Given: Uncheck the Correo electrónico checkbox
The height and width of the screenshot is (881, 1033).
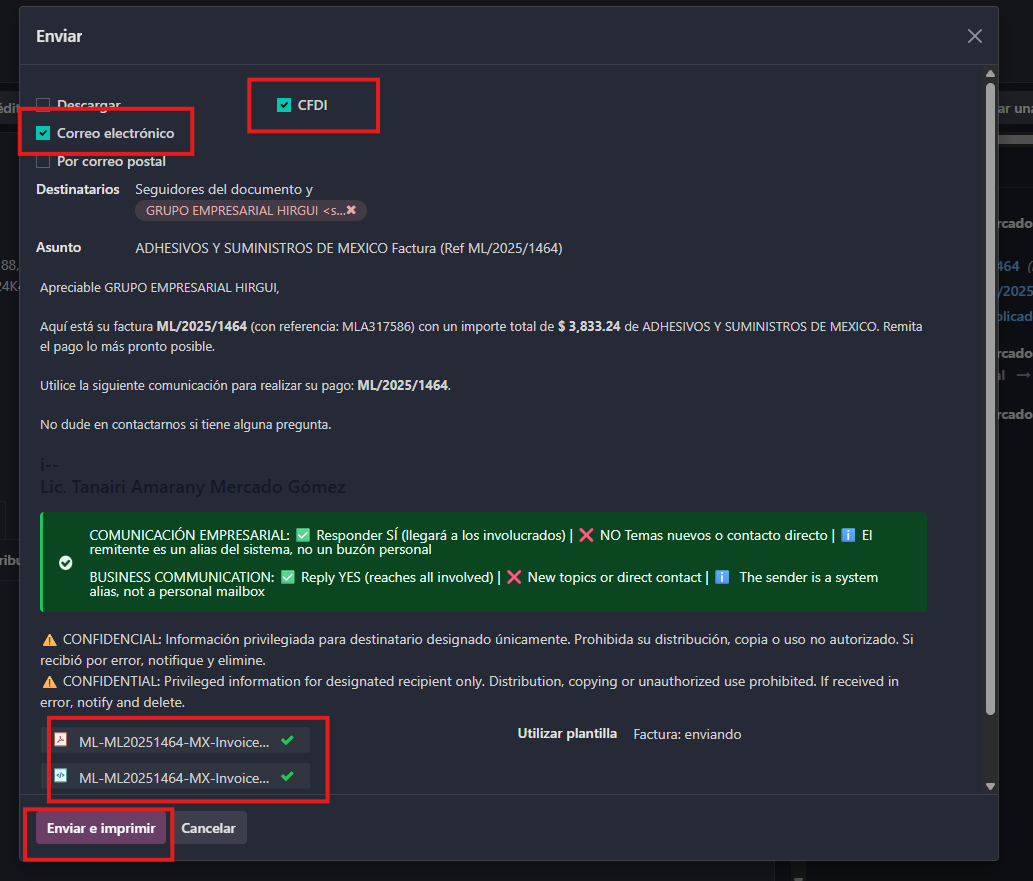Looking at the screenshot, I should click(43, 133).
